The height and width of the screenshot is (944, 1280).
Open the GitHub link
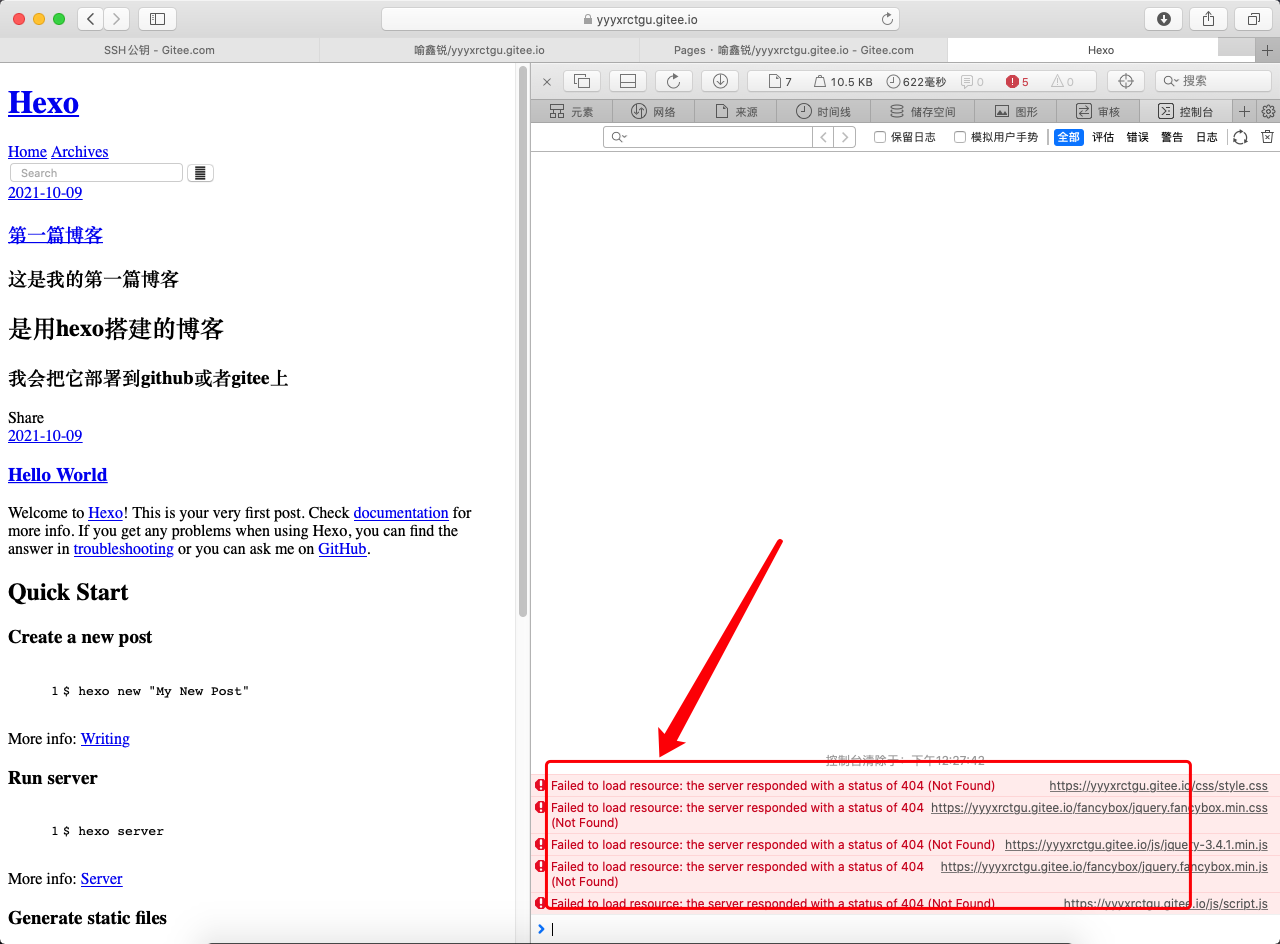342,549
